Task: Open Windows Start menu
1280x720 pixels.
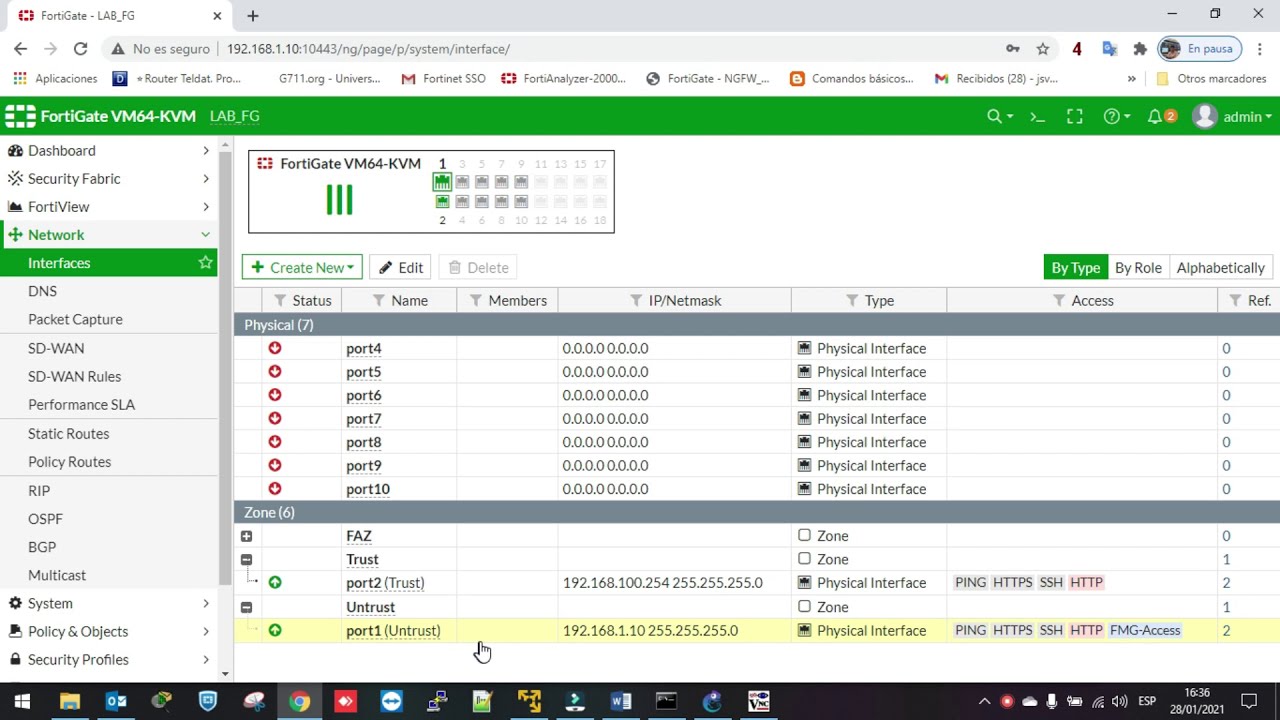Action: click(x=22, y=701)
